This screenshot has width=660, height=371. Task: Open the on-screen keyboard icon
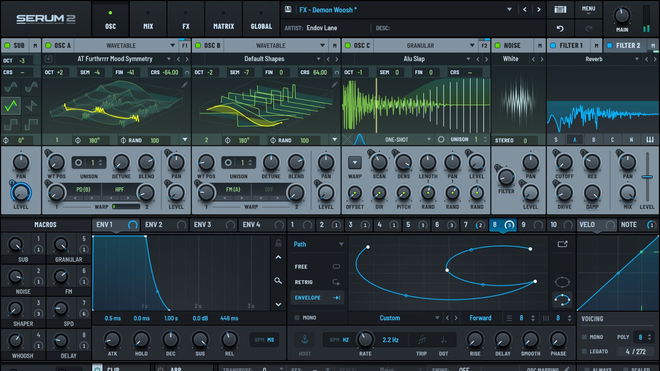[560, 9]
